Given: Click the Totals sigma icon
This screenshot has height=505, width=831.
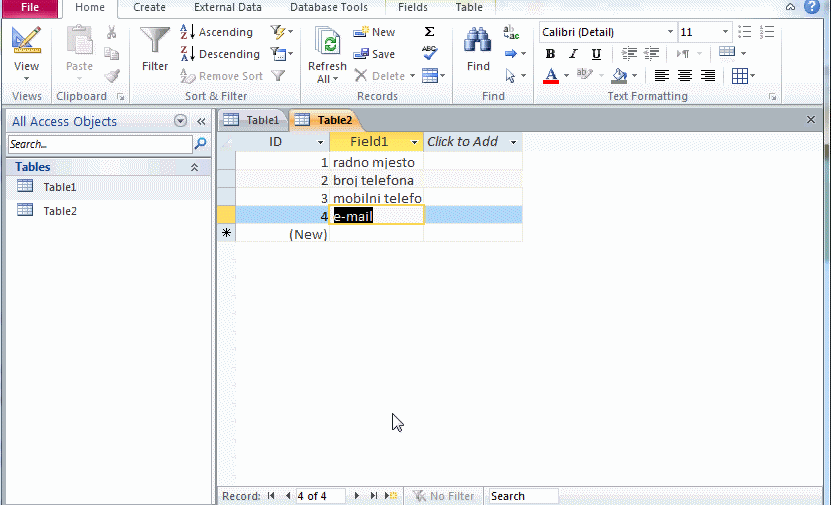Looking at the screenshot, I should (429, 32).
